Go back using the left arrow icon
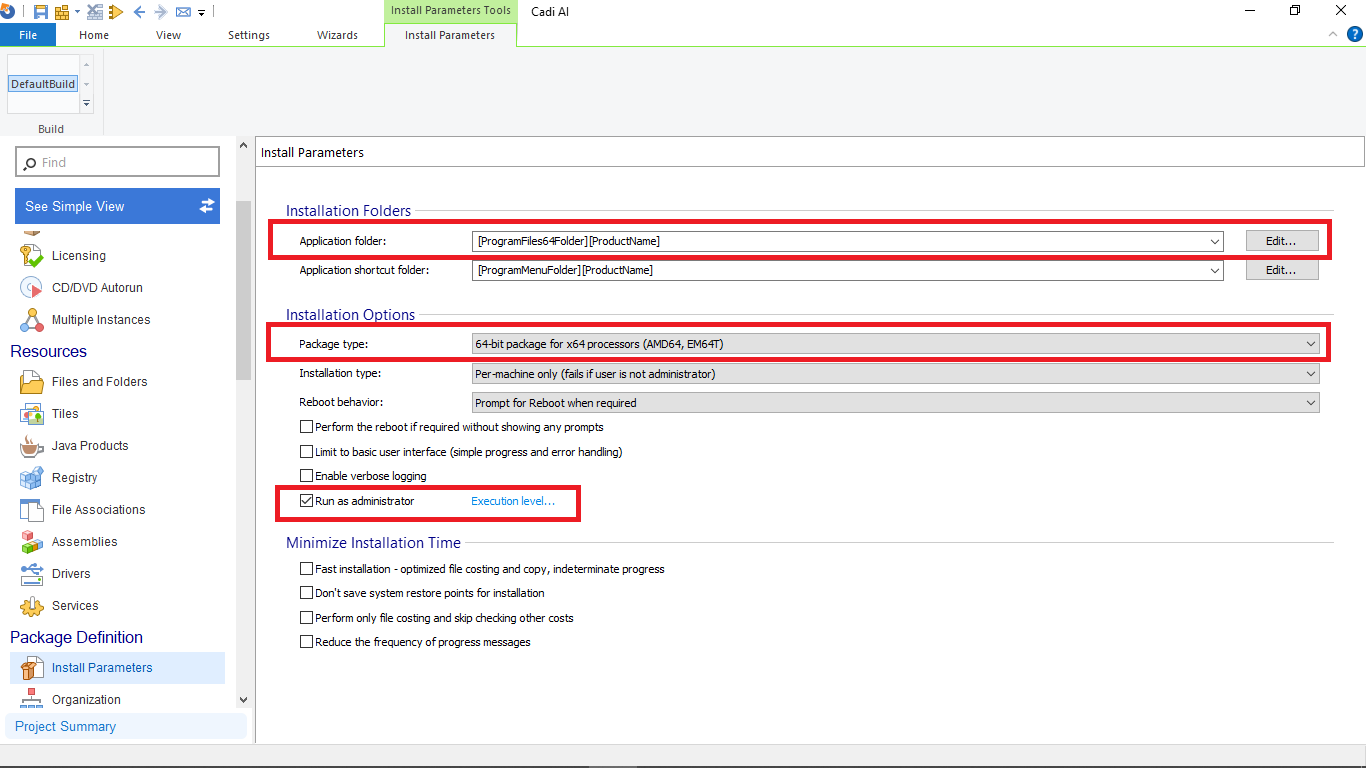The height and width of the screenshot is (768, 1366). point(139,12)
